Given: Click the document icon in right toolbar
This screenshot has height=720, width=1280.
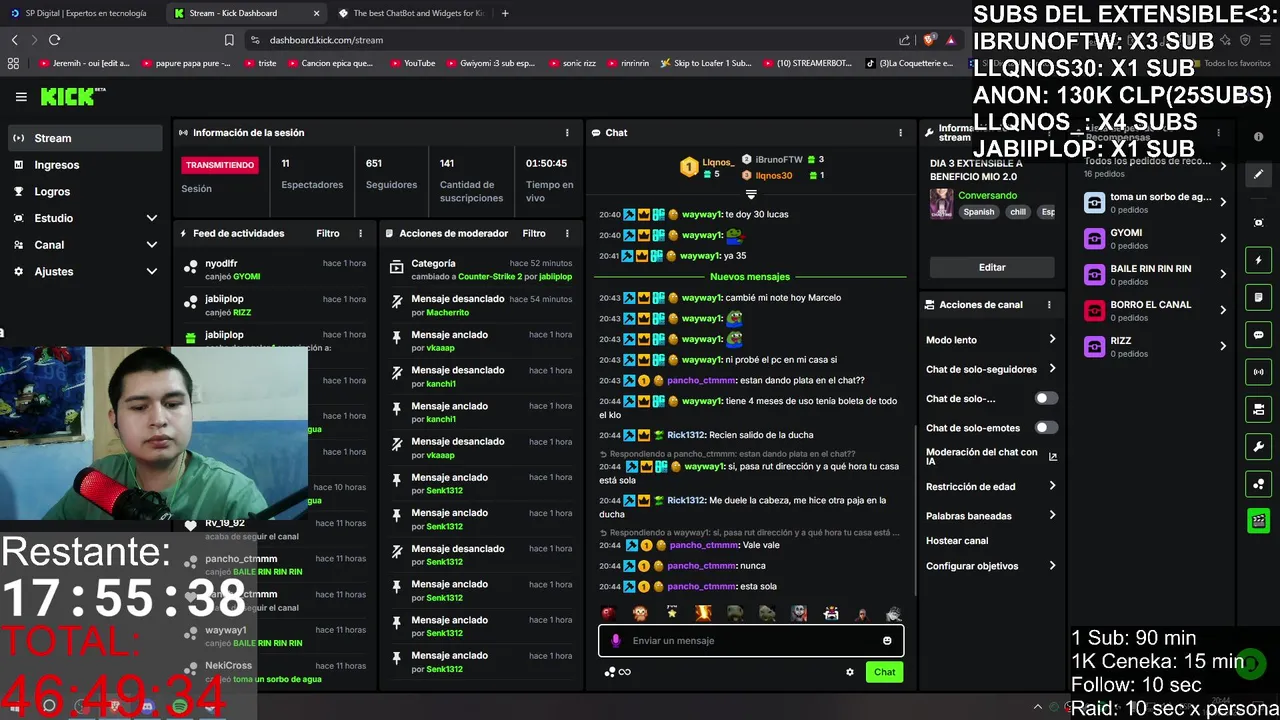Looking at the screenshot, I should coord(1259,297).
